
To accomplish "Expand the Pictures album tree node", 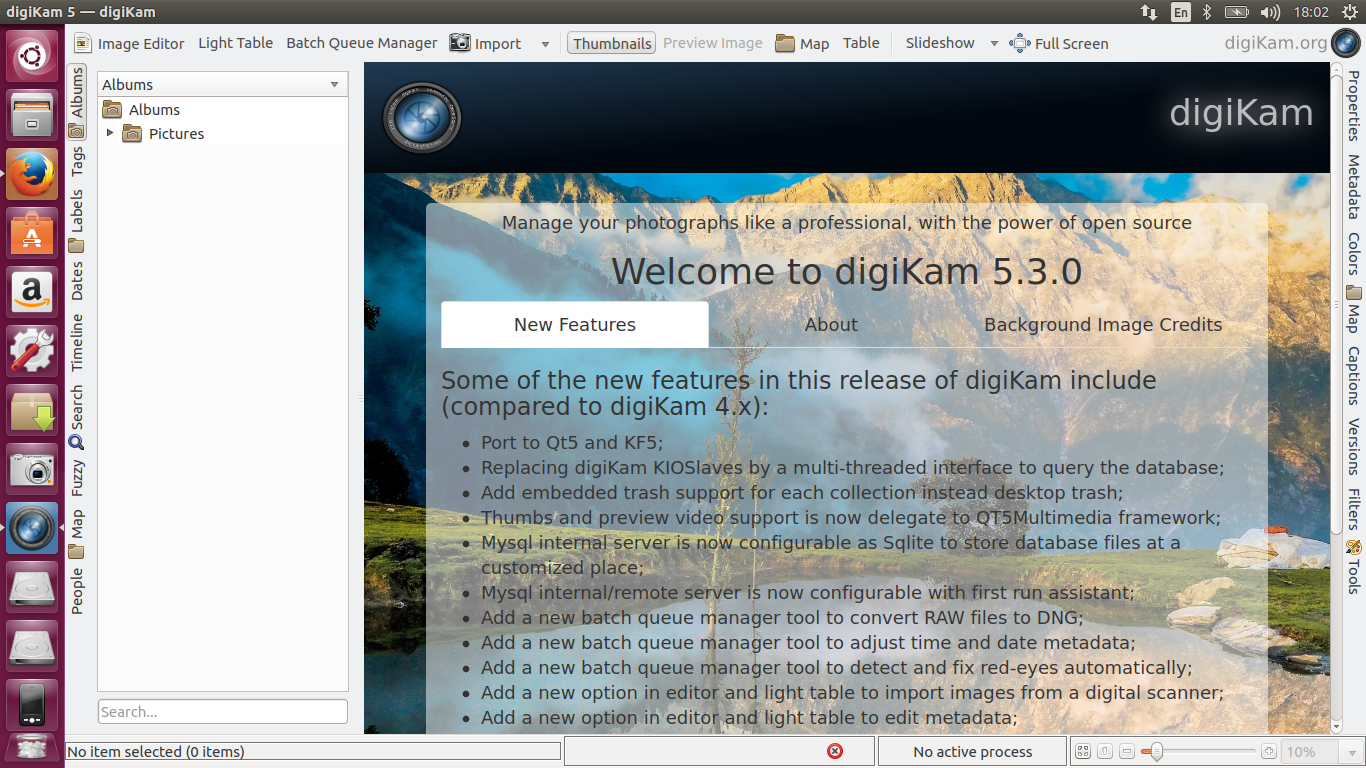I will 110,133.
